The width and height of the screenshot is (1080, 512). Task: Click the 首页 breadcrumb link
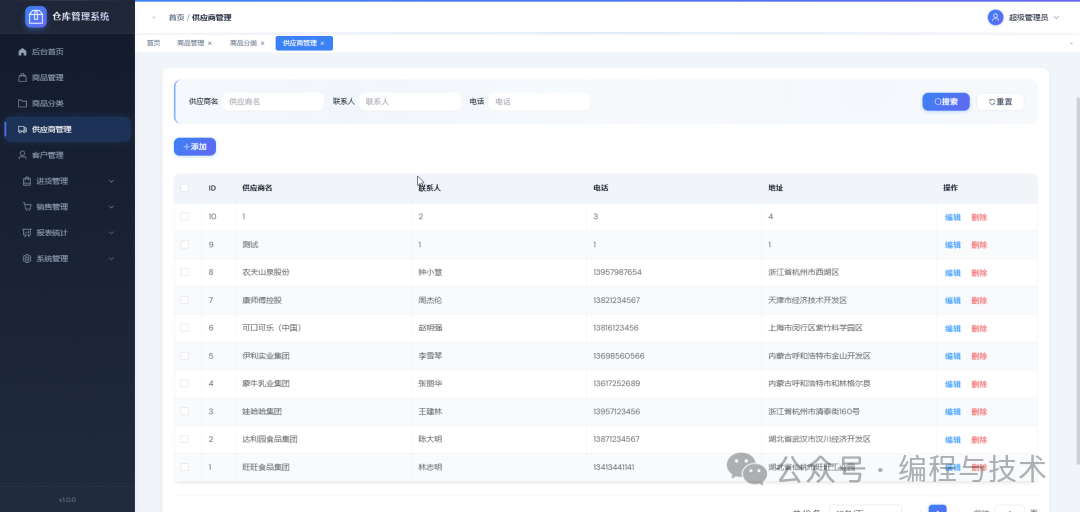pos(176,17)
